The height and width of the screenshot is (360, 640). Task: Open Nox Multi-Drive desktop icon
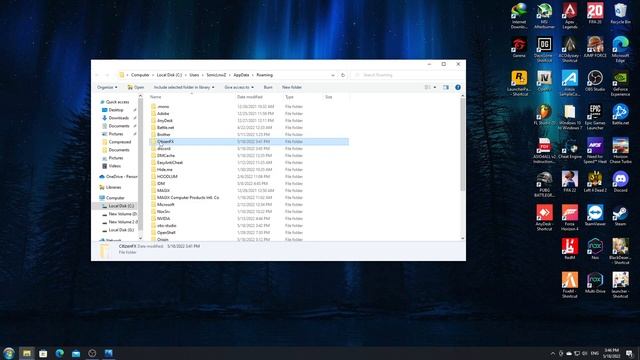595,283
